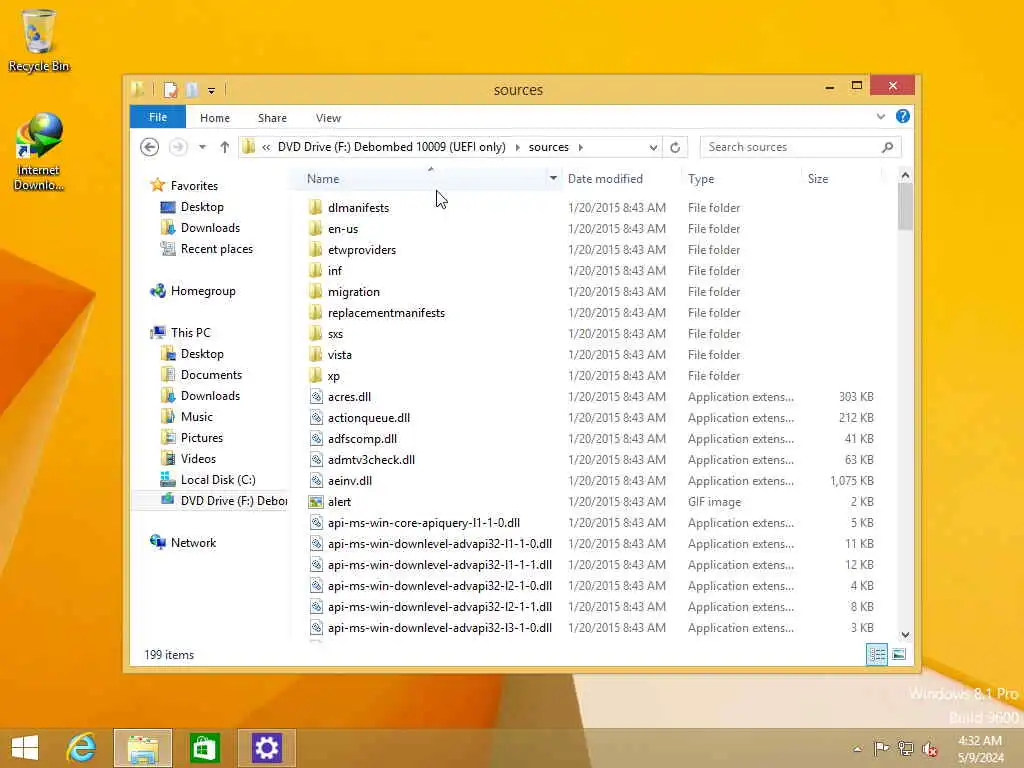Image resolution: width=1024 pixels, height=768 pixels.
Task: Click File Explorer taskbar button
Action: pyautogui.click(x=143, y=748)
